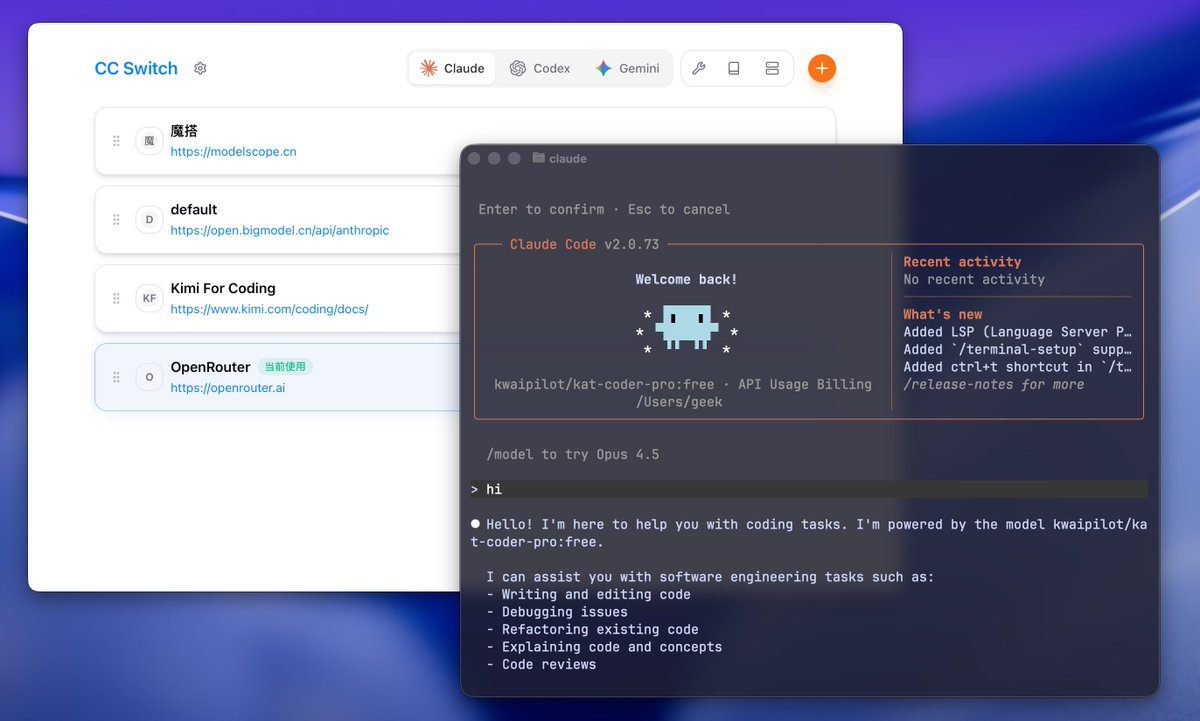Click the 当前使用 badge on OpenRouter
This screenshot has width=1200, height=721.
285,367
